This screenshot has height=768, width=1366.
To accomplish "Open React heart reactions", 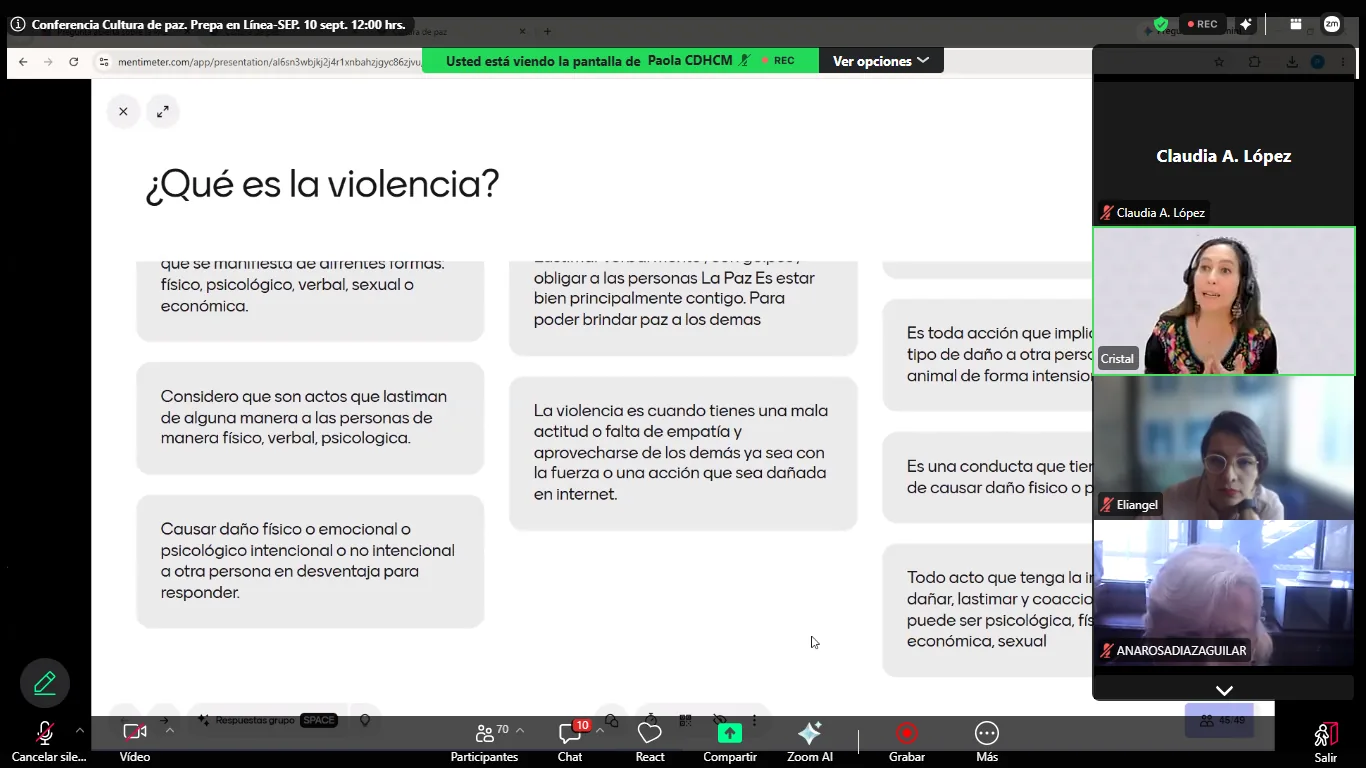I will pyautogui.click(x=650, y=741).
